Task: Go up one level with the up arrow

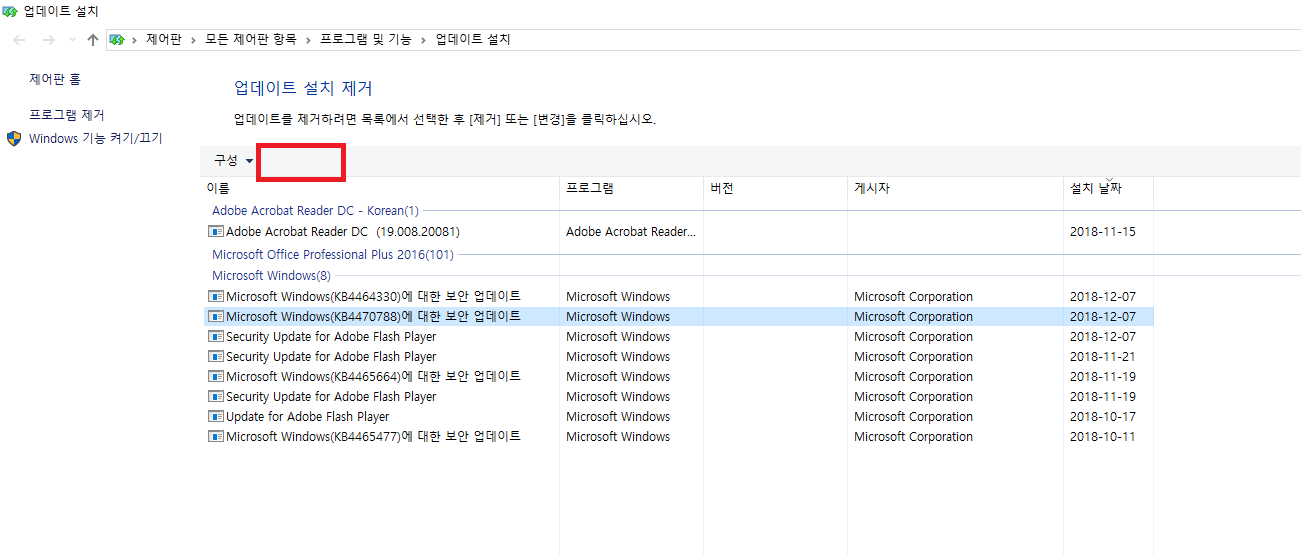Action: click(x=93, y=39)
